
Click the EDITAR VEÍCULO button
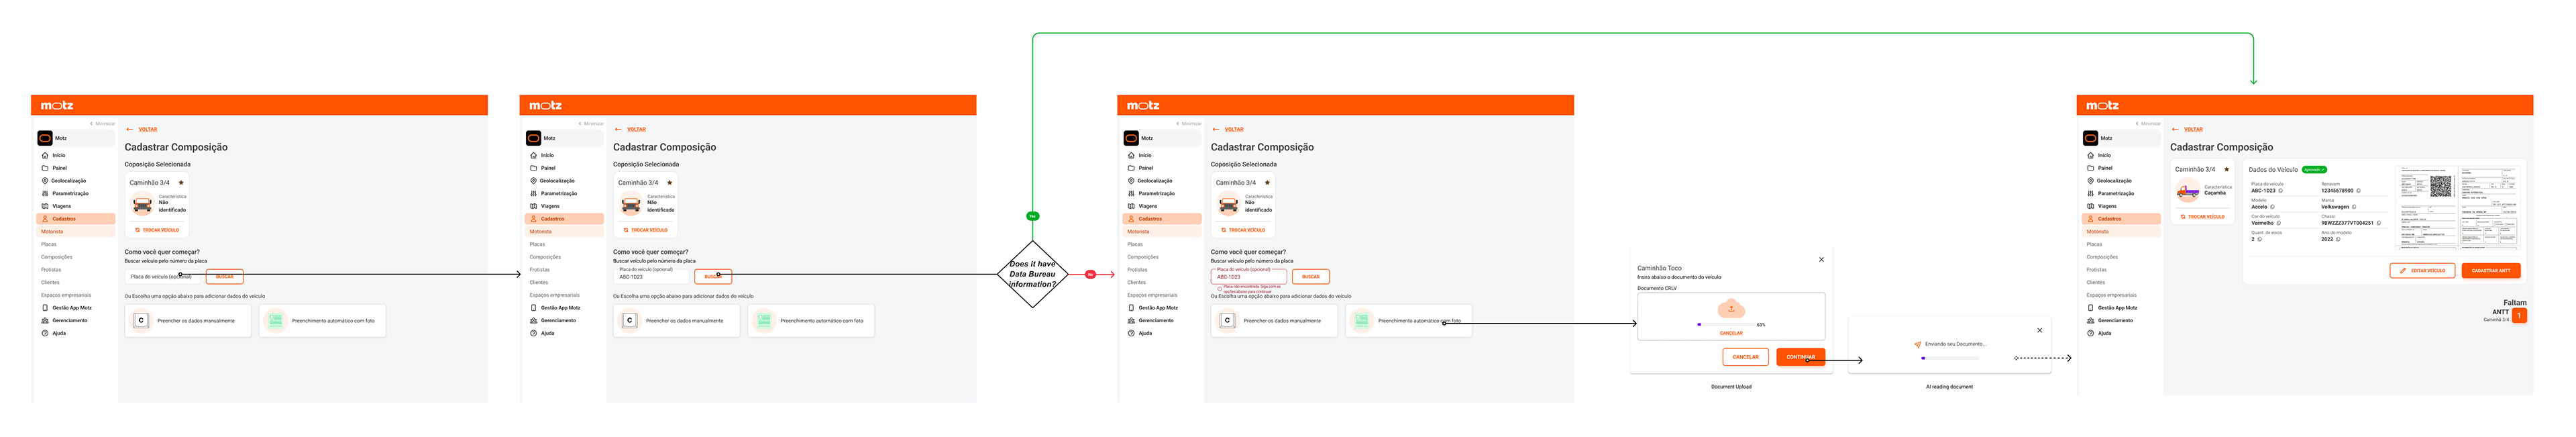[2422, 271]
